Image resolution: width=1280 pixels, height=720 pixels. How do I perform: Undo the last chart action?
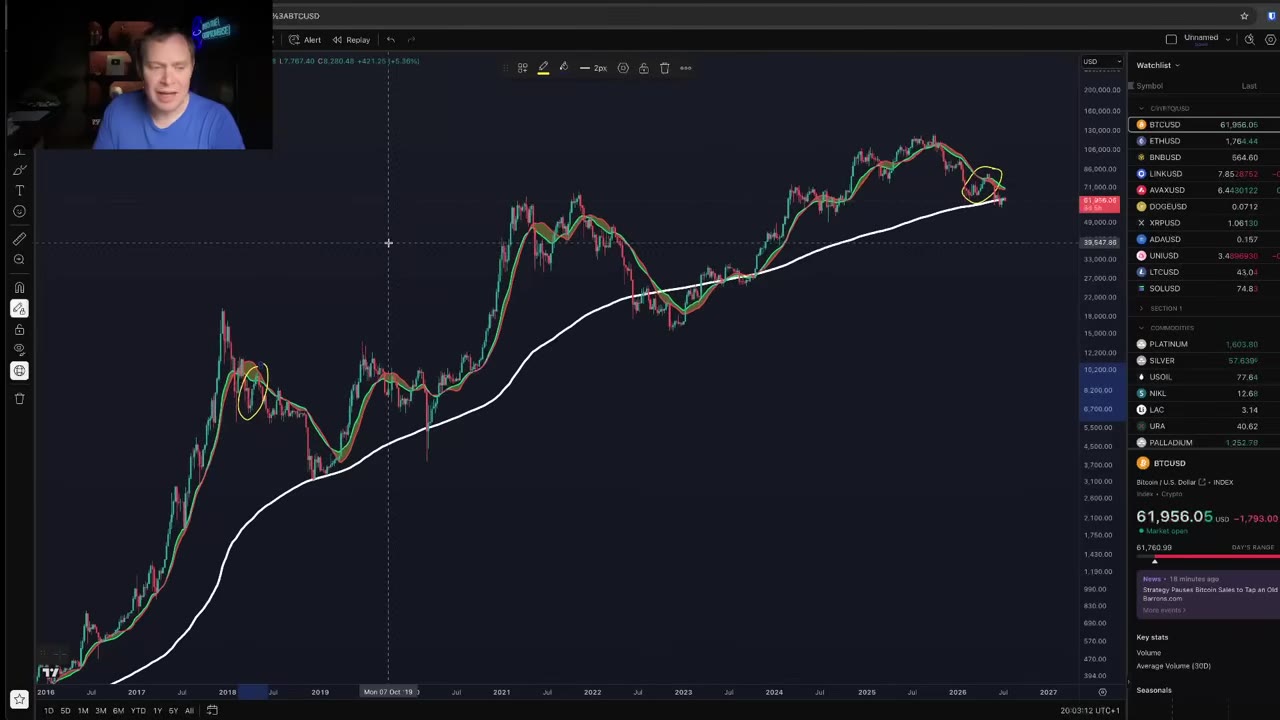391,40
